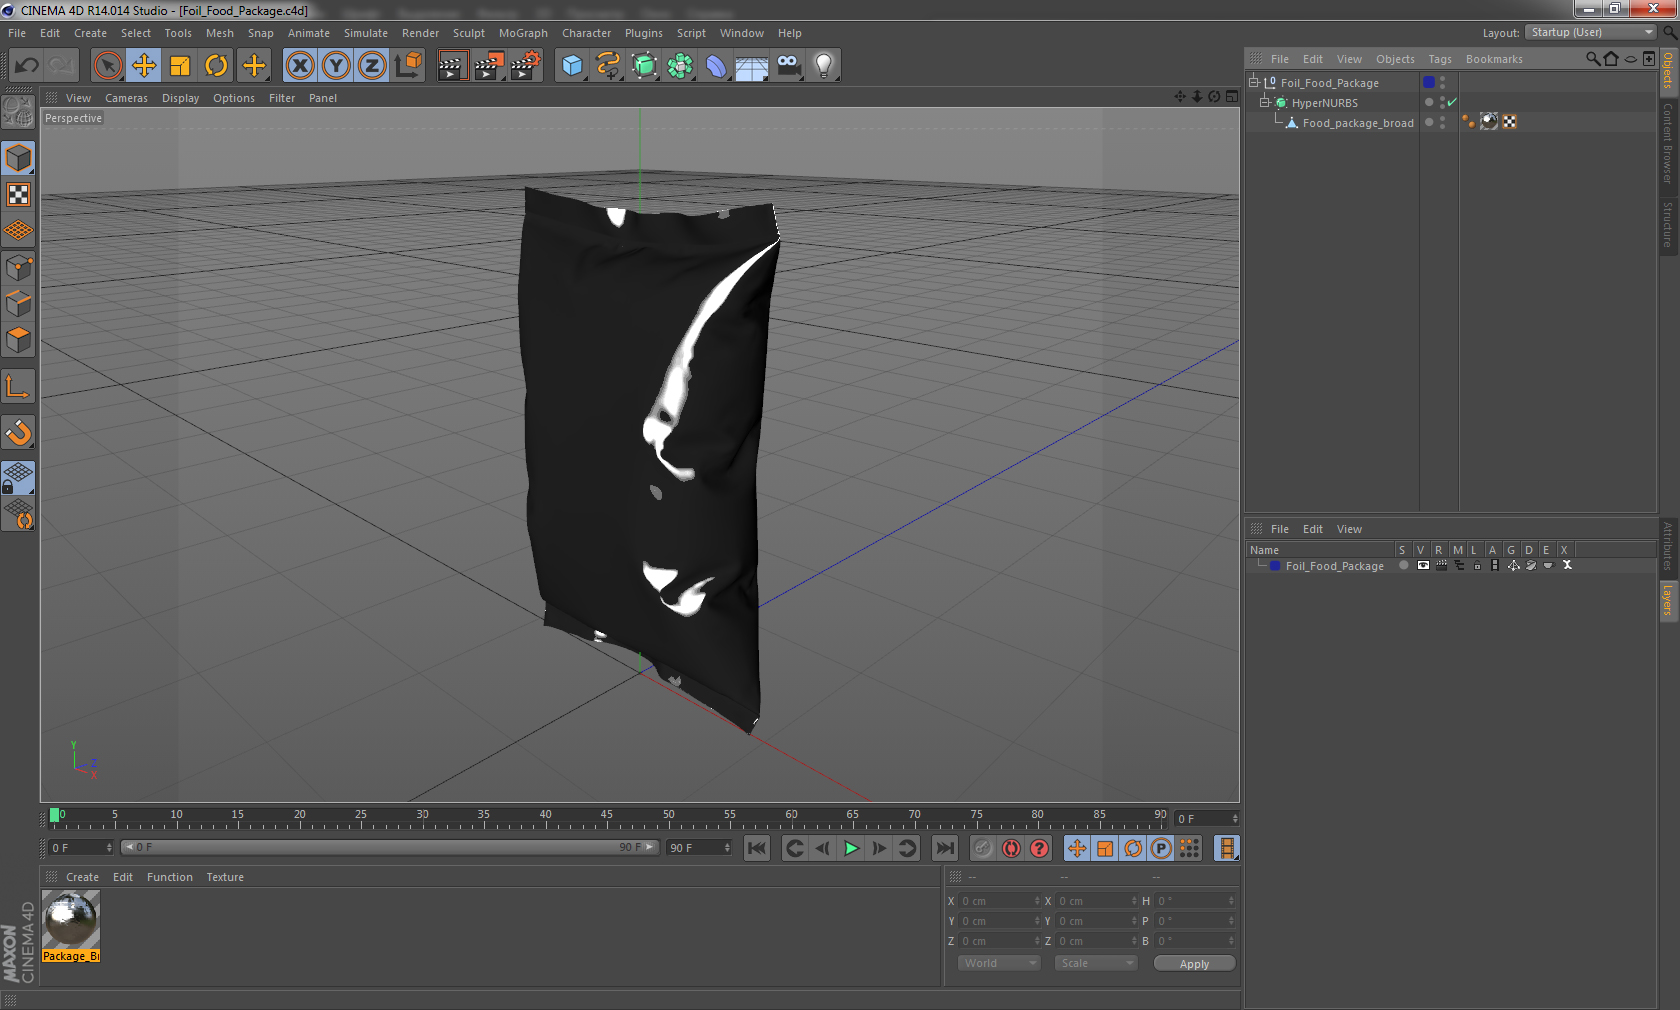
Task: Toggle layer Foil_Food_Package lock icon
Action: [x=1477, y=566]
